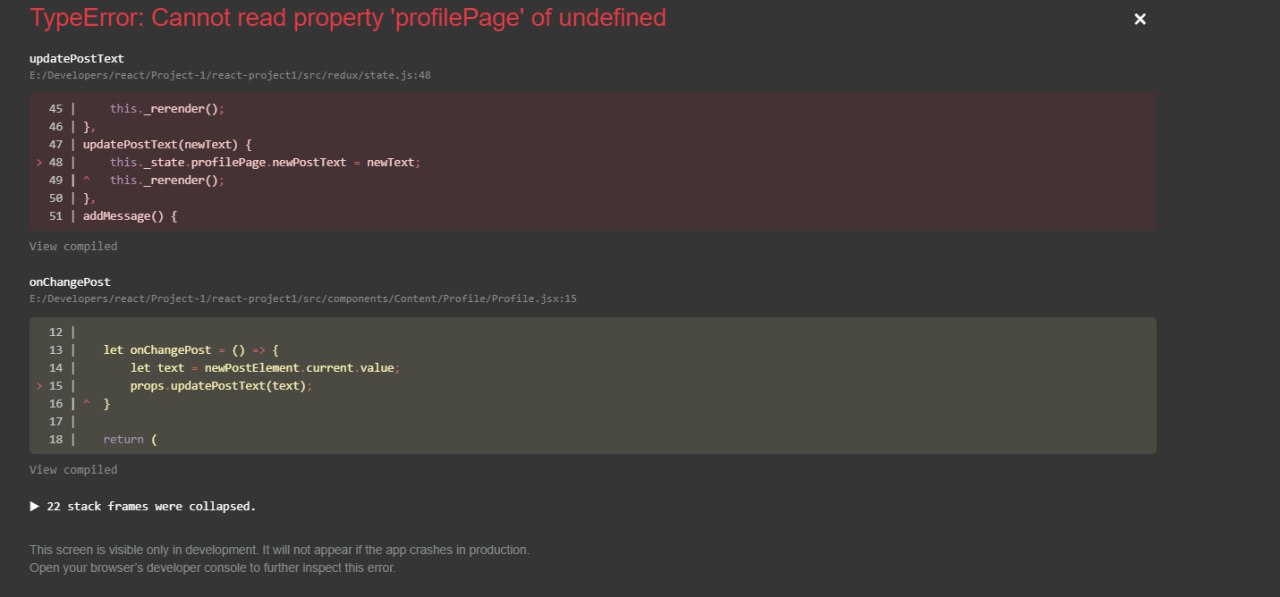Viewport: 1280px width, 597px height.
Task: Click the caret indicator on line 16
Action: tap(86, 403)
